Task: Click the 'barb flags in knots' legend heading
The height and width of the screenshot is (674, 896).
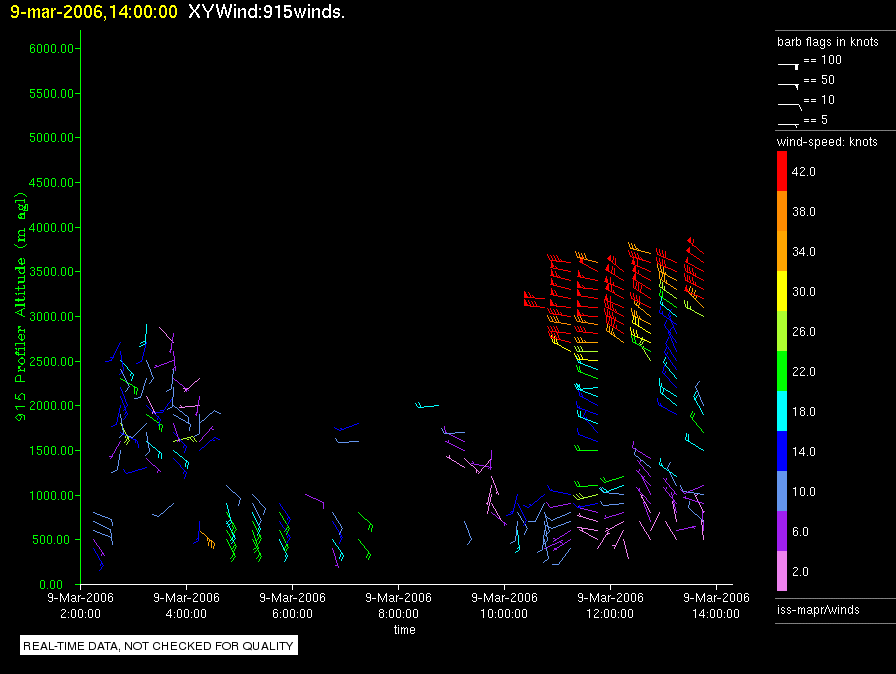Action: click(x=827, y=42)
